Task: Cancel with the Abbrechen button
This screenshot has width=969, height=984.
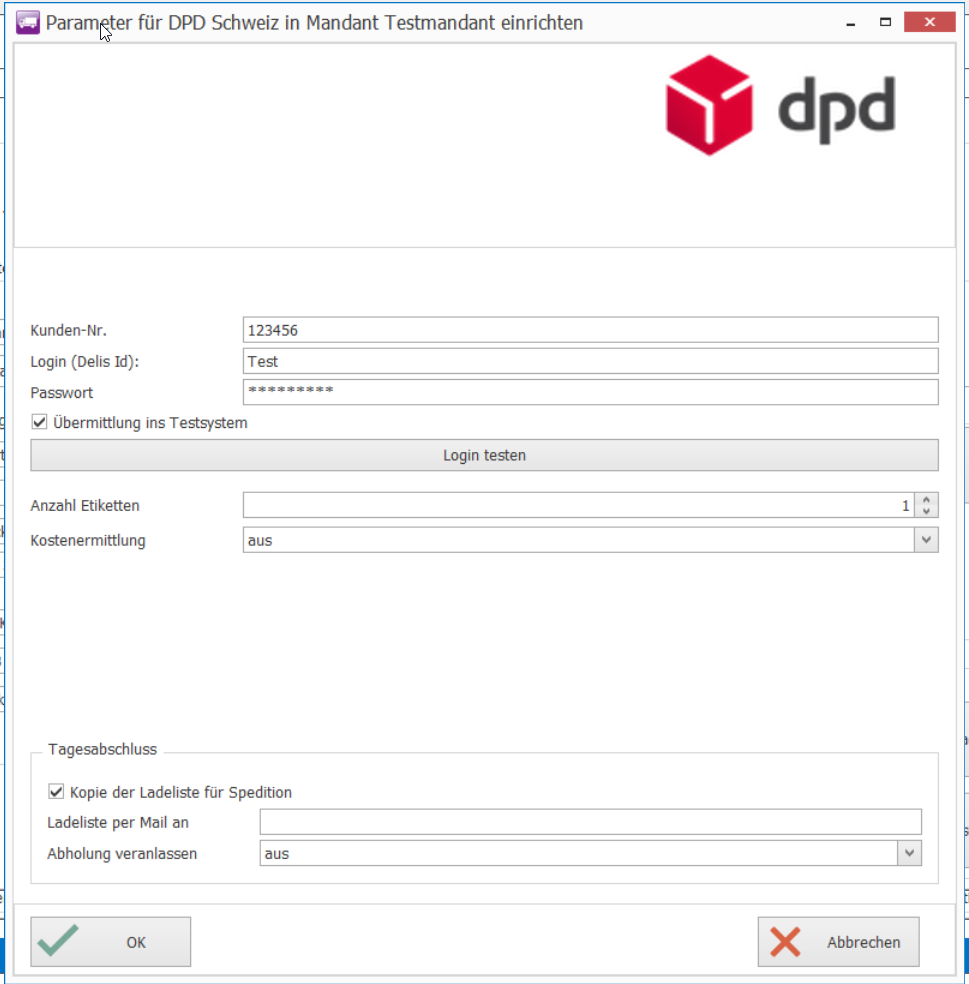Action: coord(838,942)
